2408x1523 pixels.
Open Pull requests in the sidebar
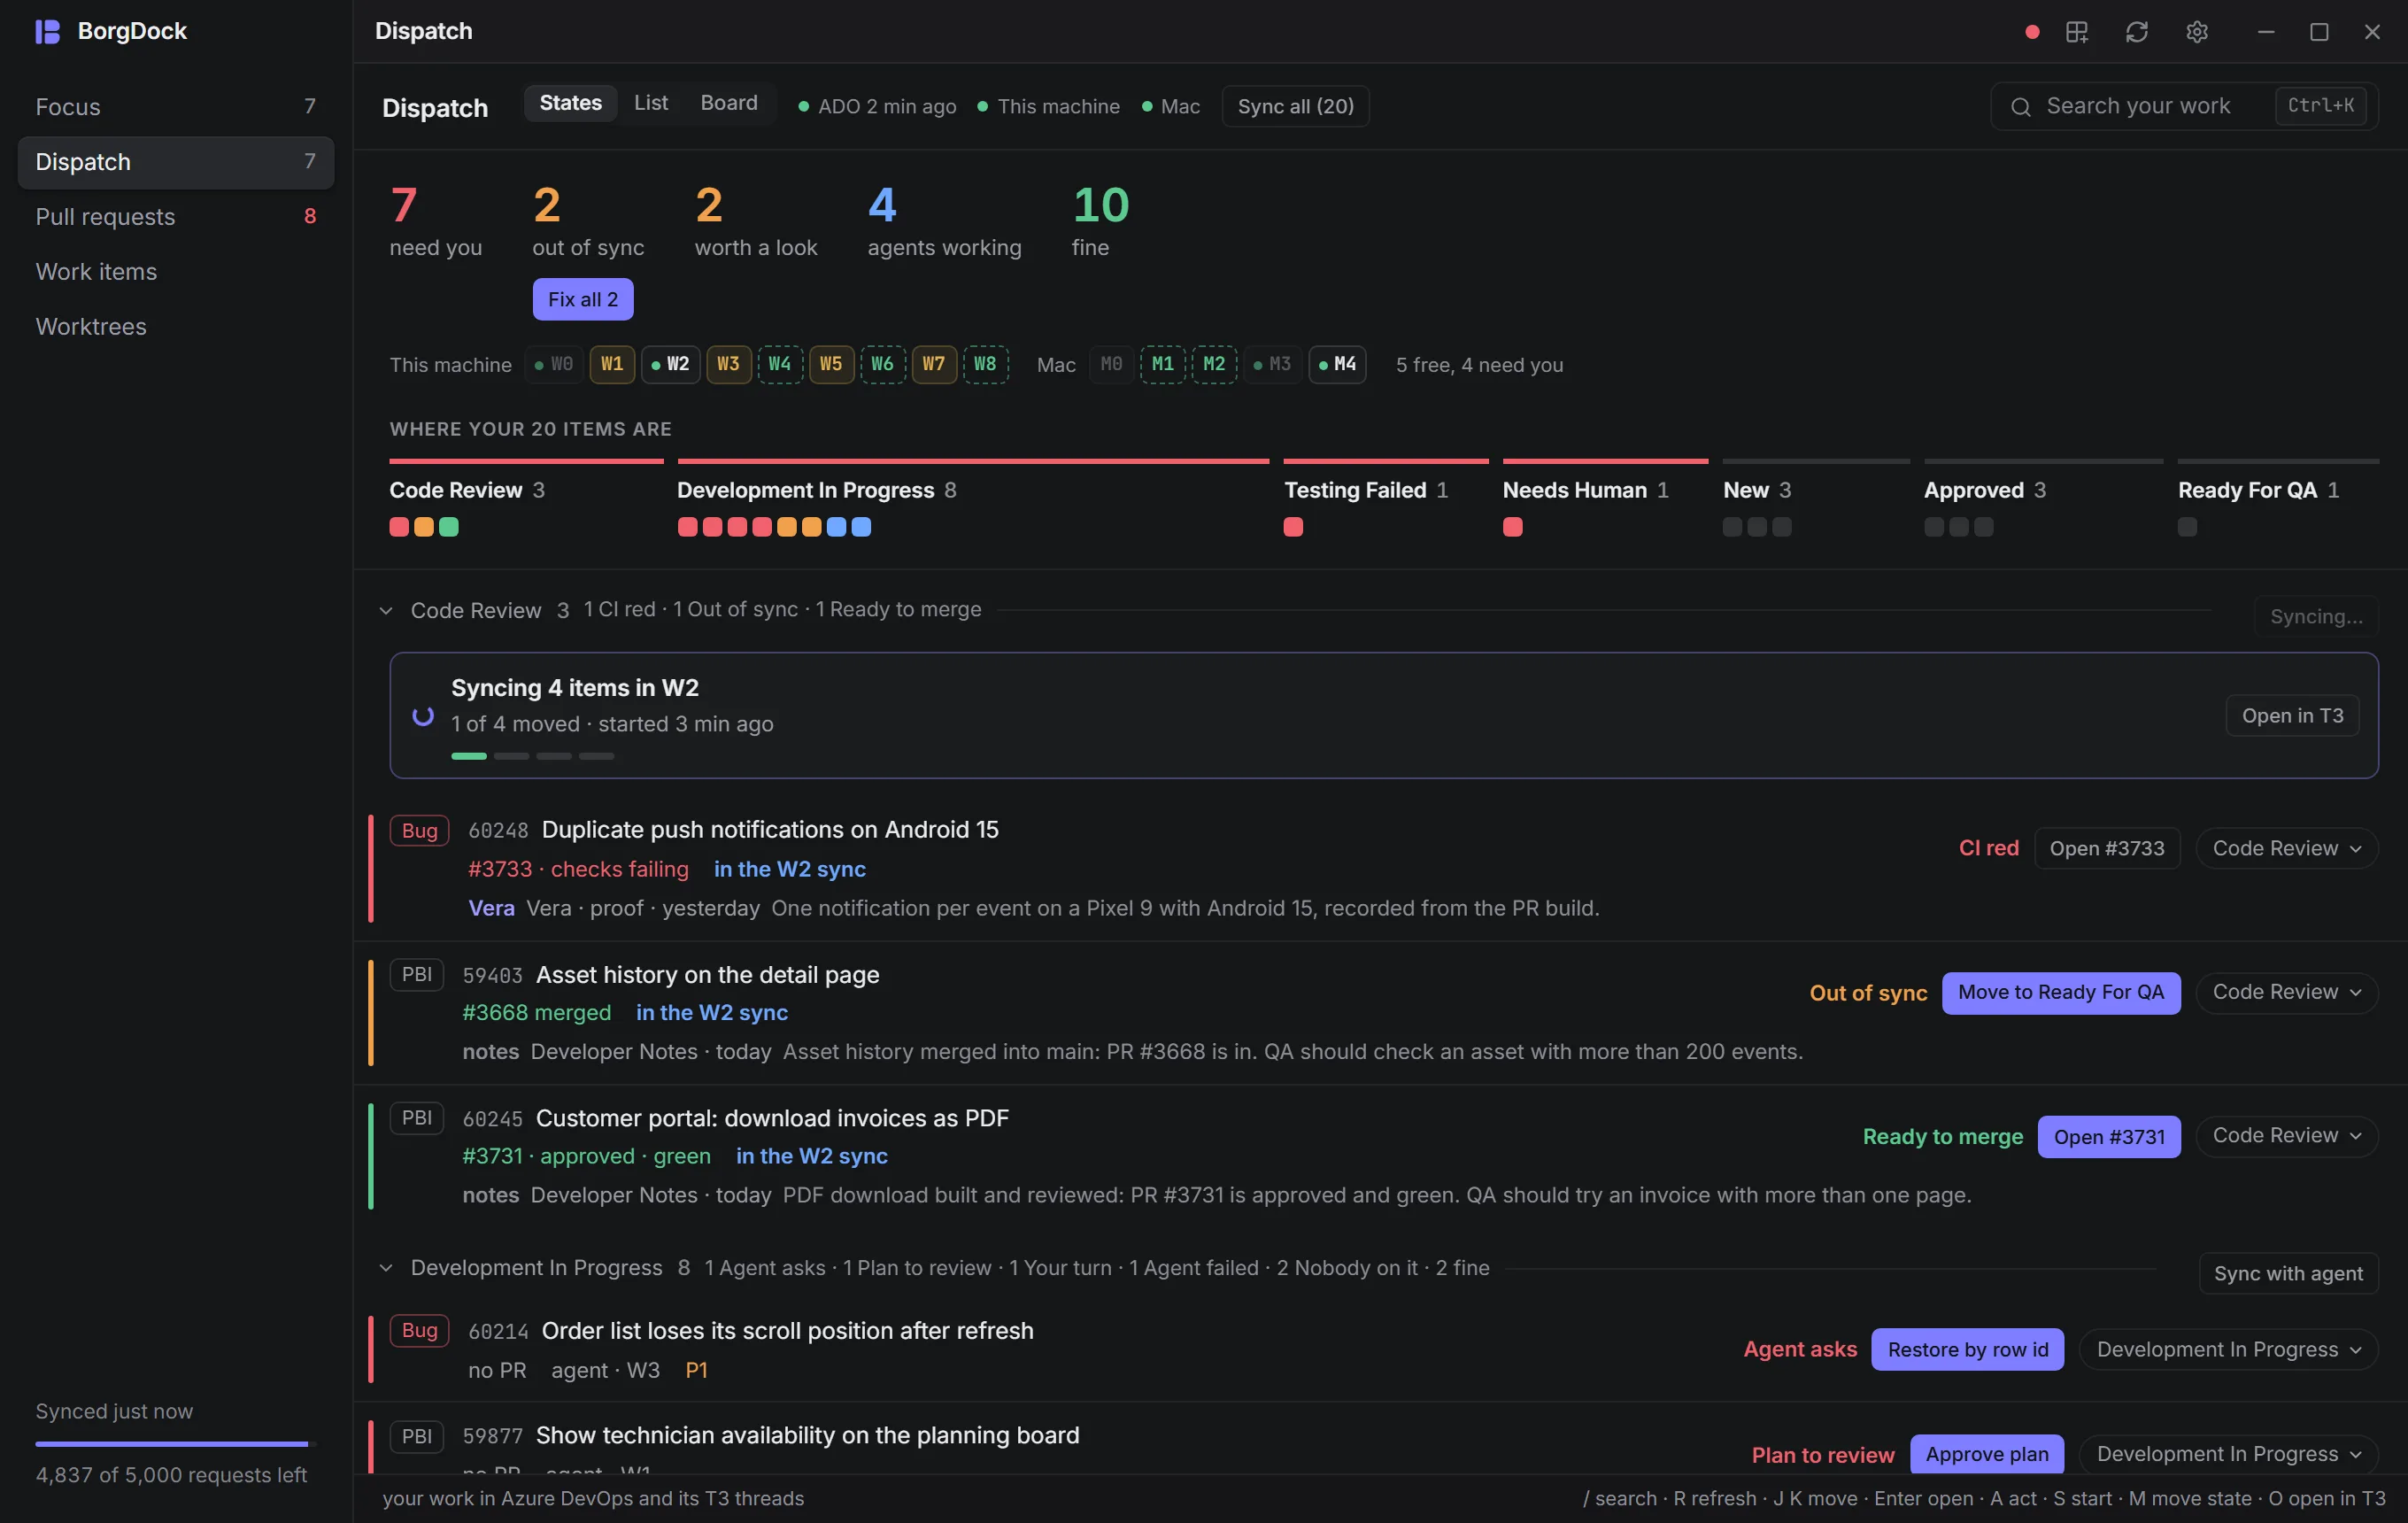(x=176, y=217)
